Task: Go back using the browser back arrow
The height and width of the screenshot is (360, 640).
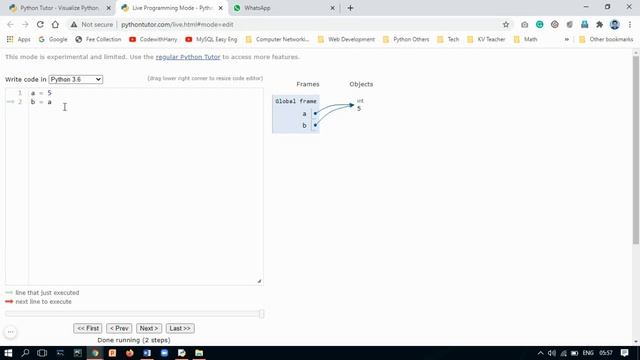Action: coord(10,24)
